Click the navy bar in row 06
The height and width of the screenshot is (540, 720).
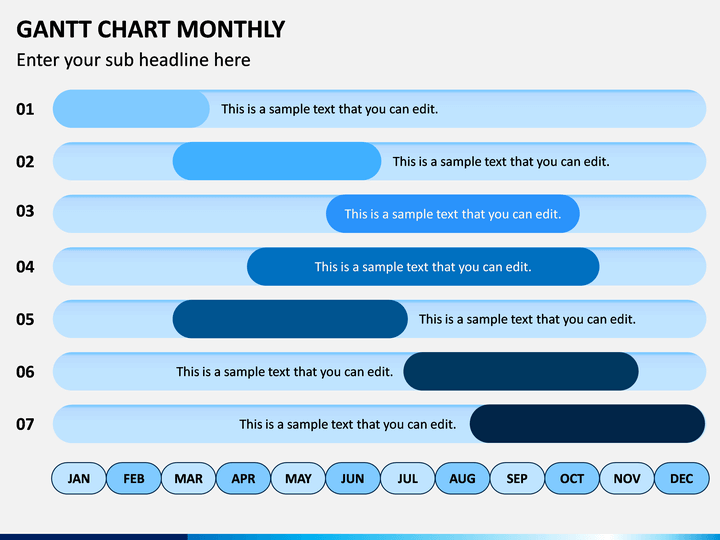521,371
